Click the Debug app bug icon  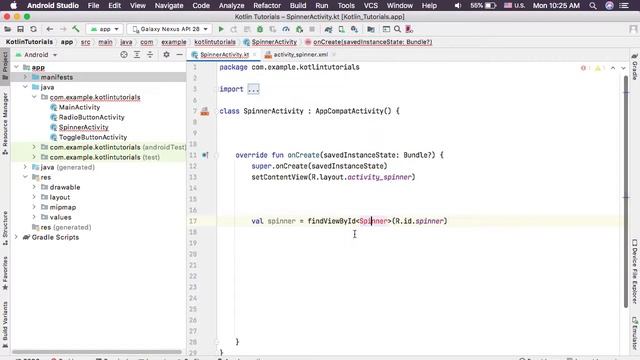click(x=260, y=29)
